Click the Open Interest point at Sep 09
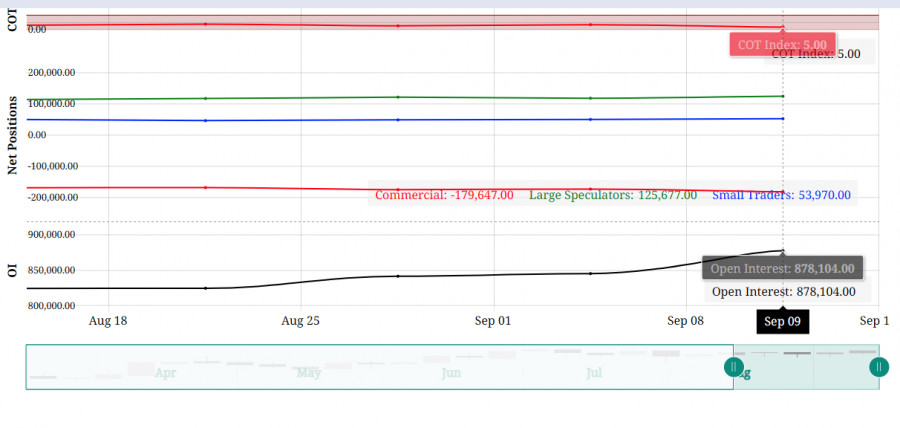Screen dimensions: 900x428 (x=782, y=251)
